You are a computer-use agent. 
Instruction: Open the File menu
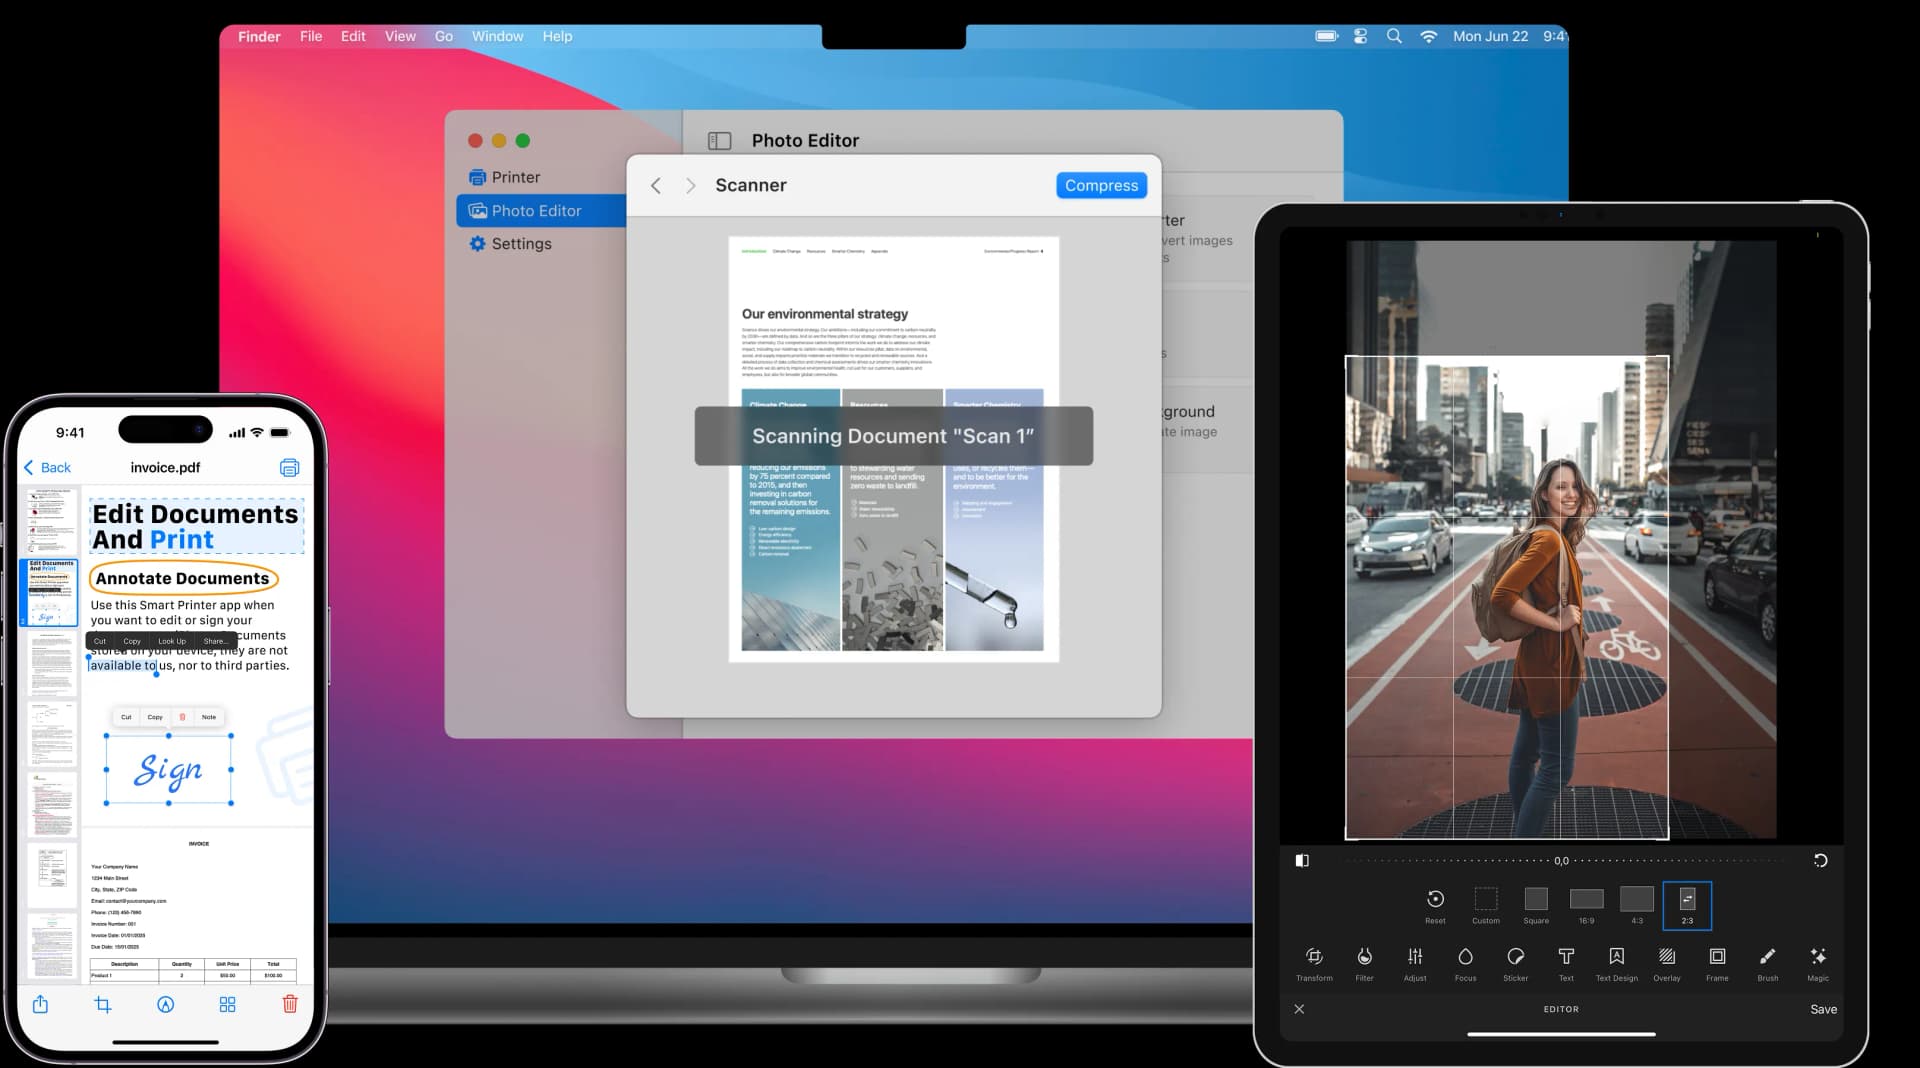pos(311,36)
